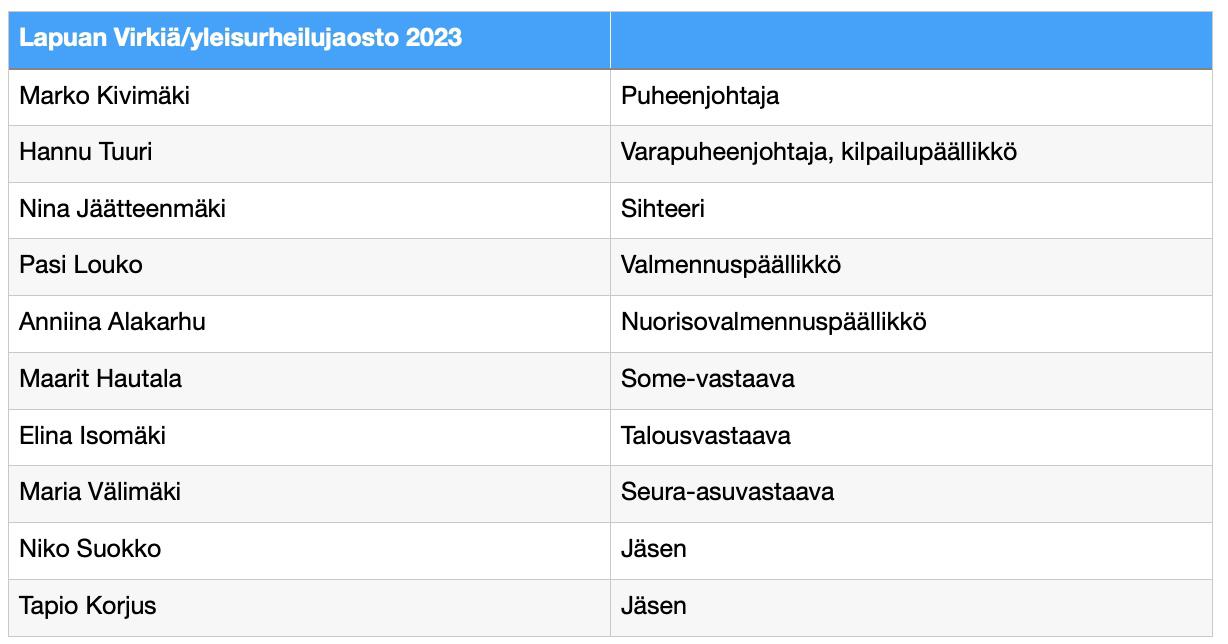Click the Puheenjohtaja cell

(x=911, y=97)
